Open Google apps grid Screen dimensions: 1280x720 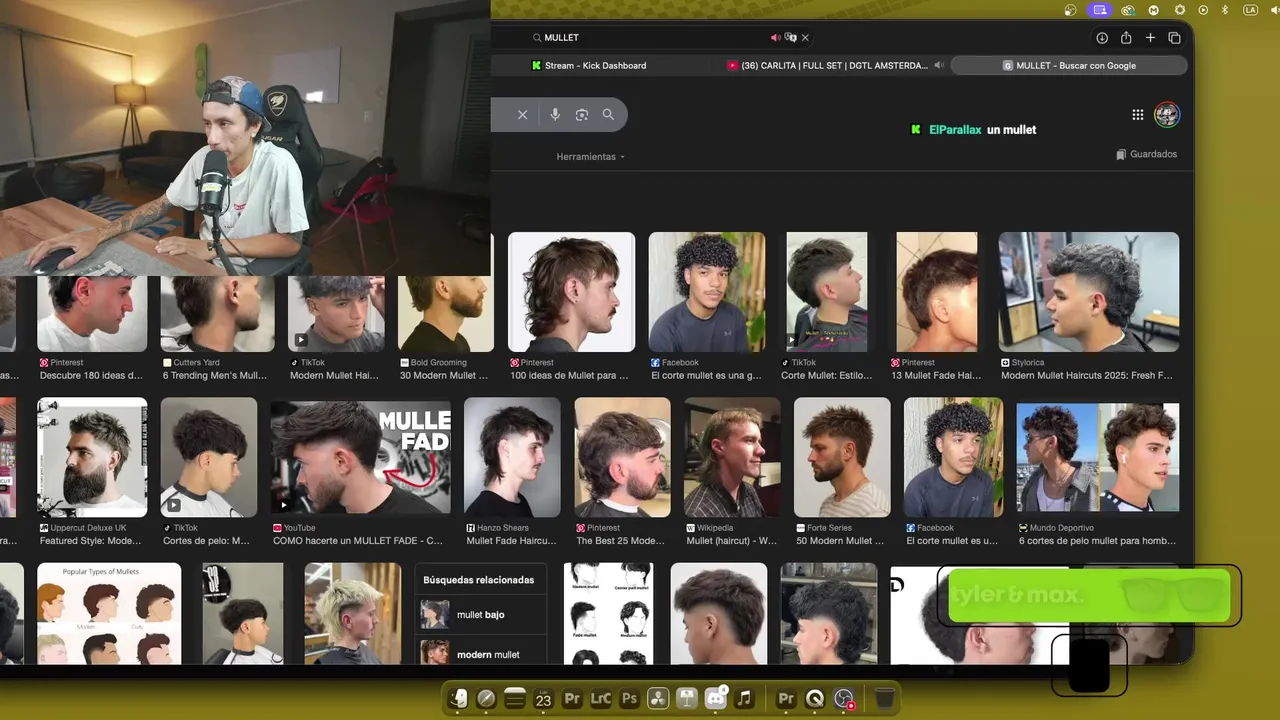pos(1138,115)
